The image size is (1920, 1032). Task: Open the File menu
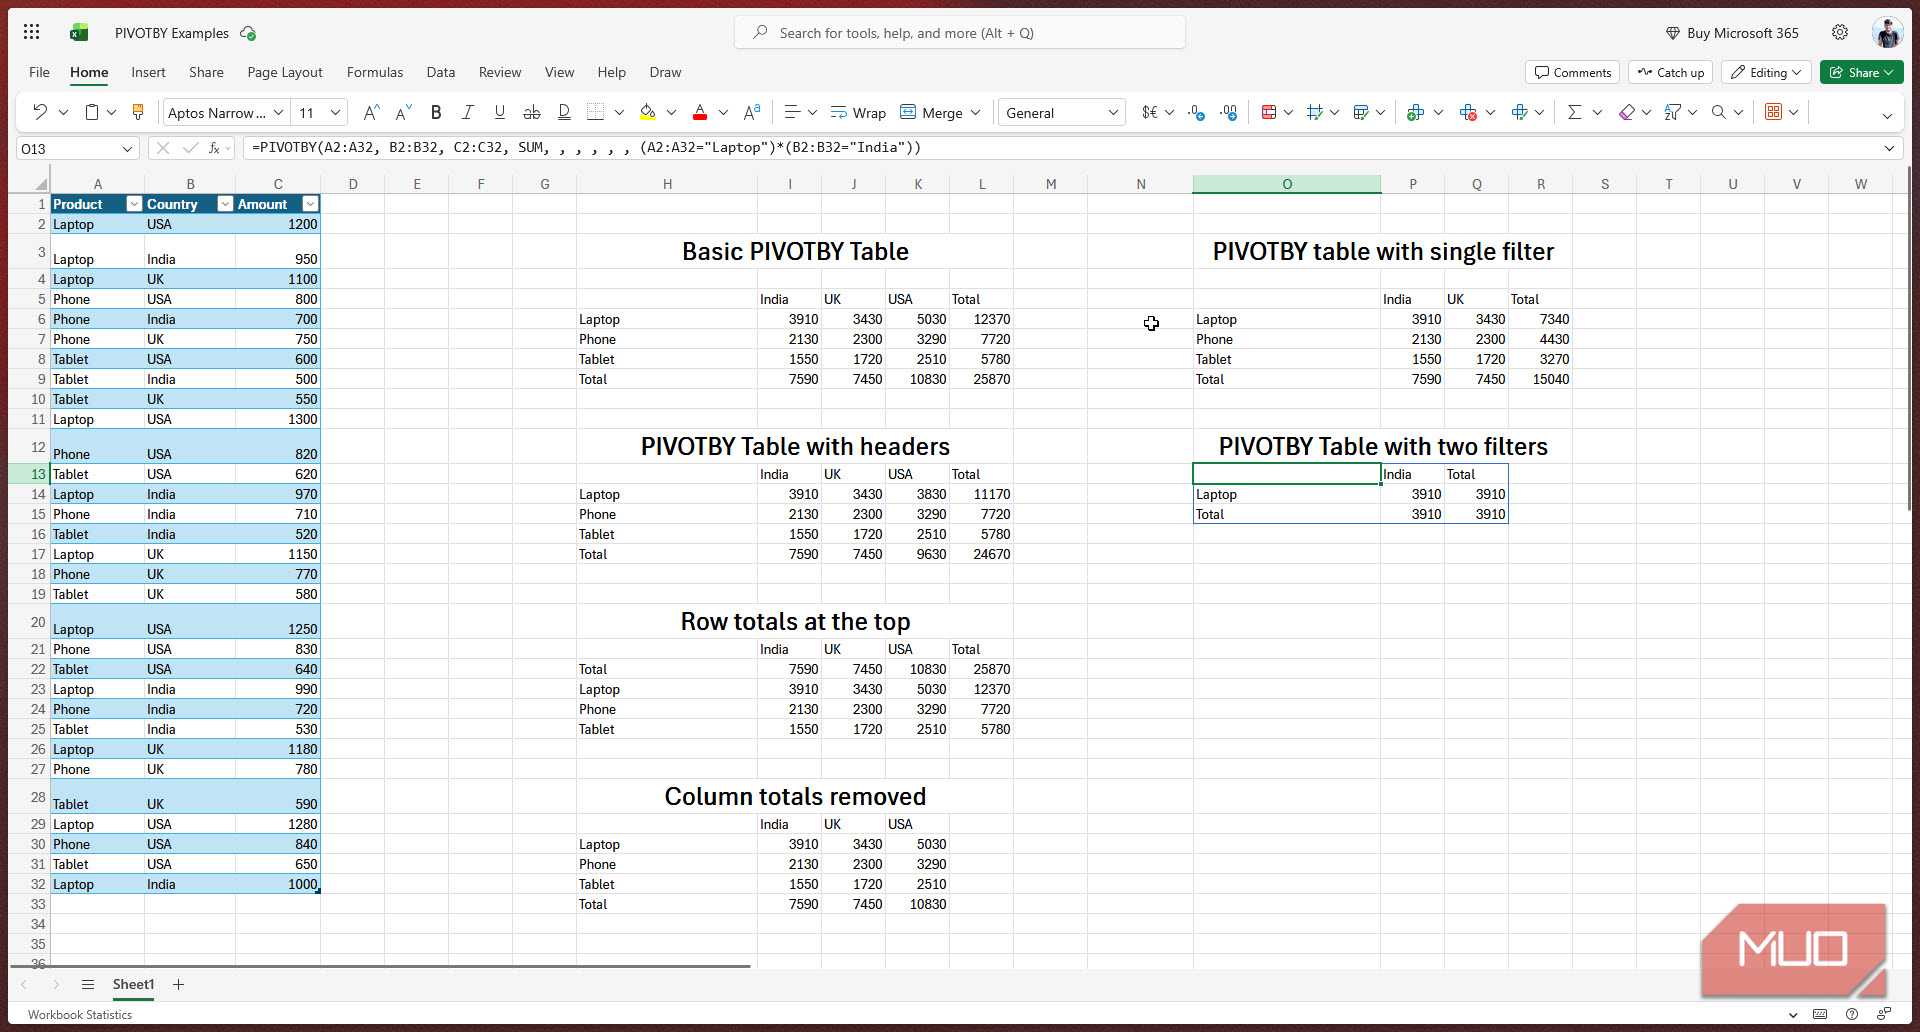tap(39, 72)
